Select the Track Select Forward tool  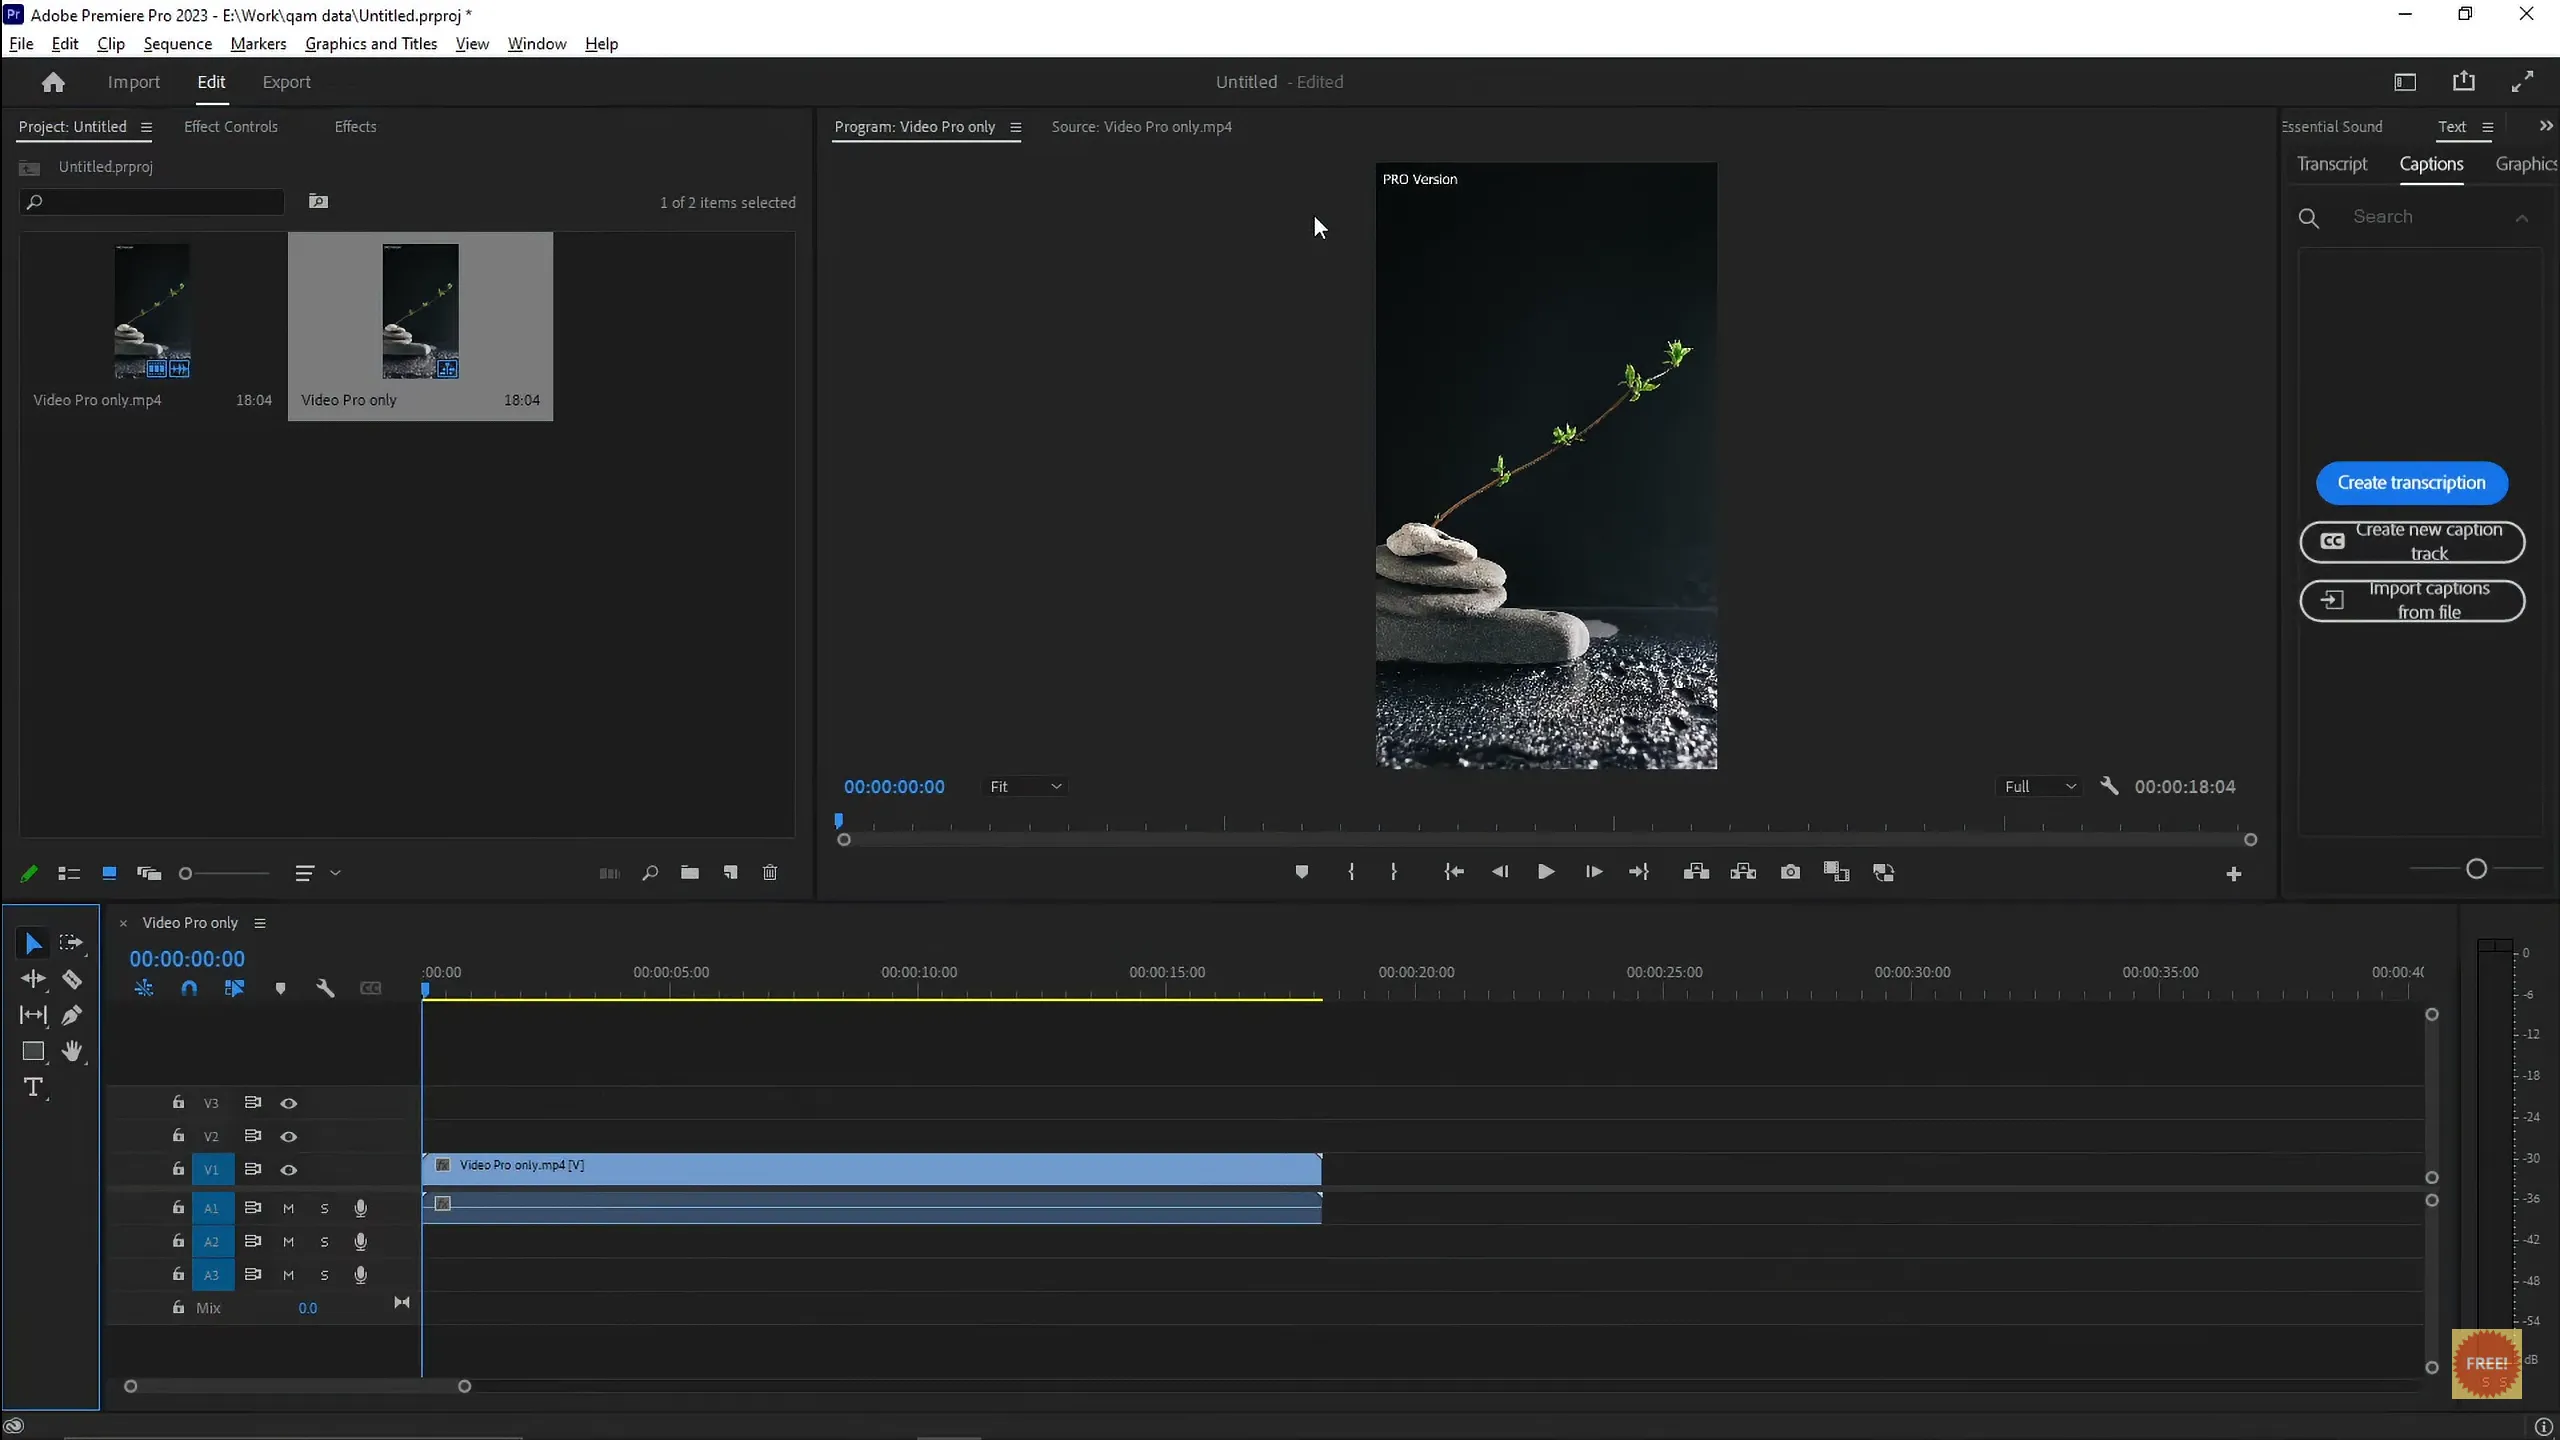[71, 943]
